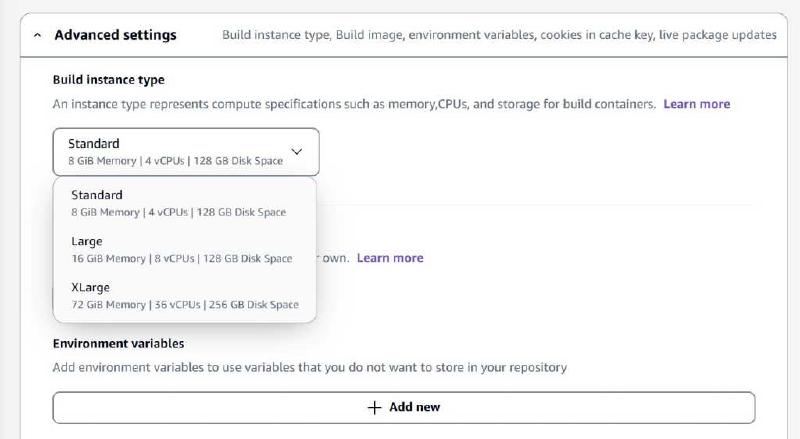Close the Build instance type dropdown

186,152
